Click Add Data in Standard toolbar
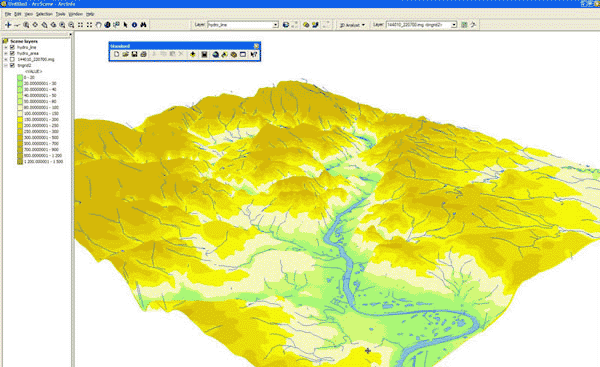This screenshot has height=367, width=600. click(x=193, y=55)
